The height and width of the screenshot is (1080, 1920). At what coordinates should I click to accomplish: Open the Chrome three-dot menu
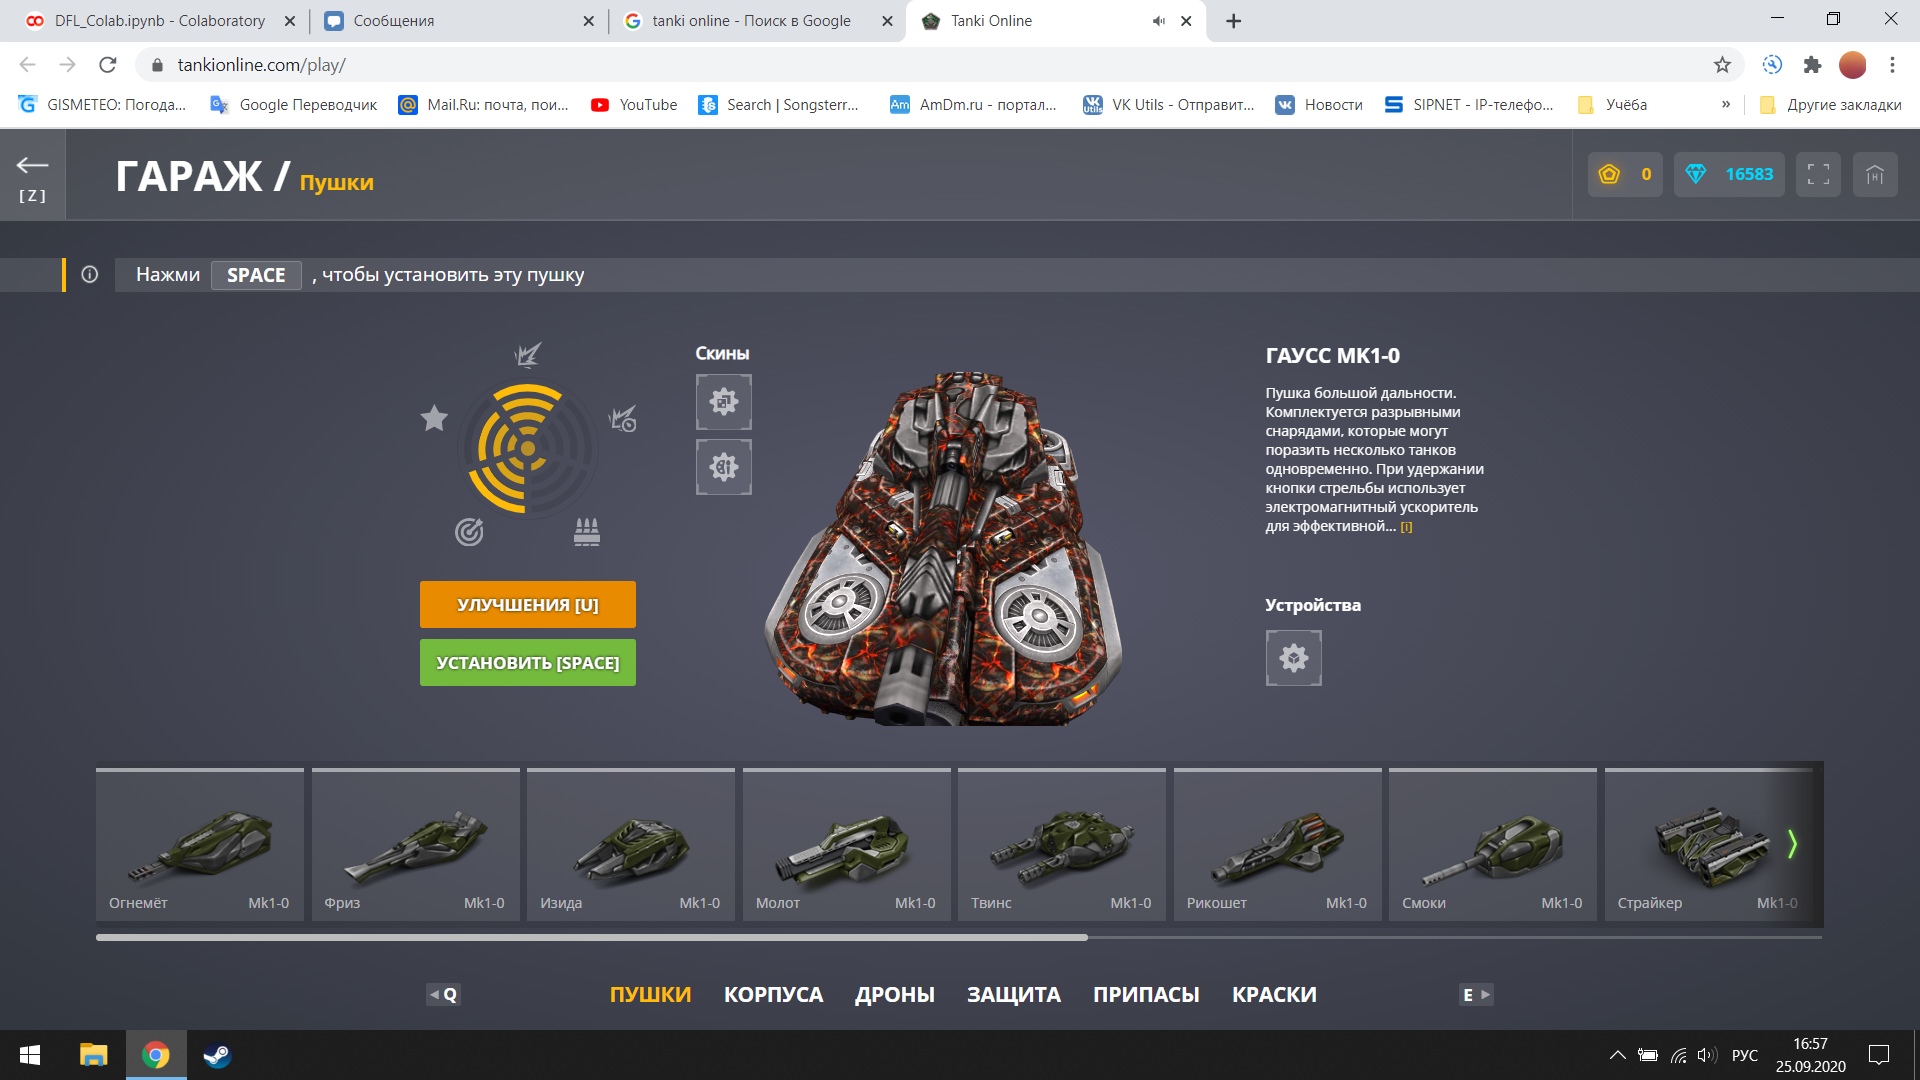pos(1892,65)
